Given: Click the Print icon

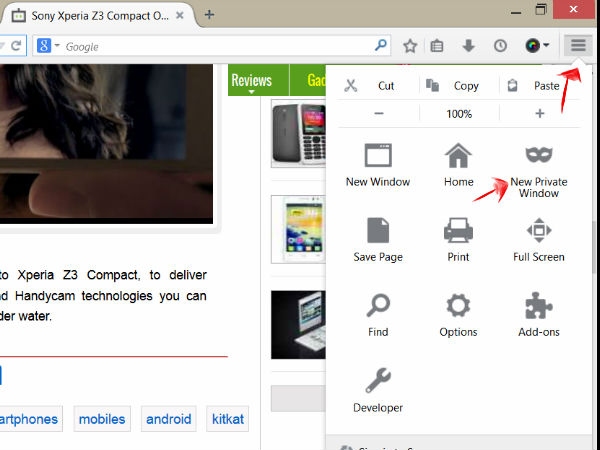Looking at the screenshot, I should (x=458, y=230).
